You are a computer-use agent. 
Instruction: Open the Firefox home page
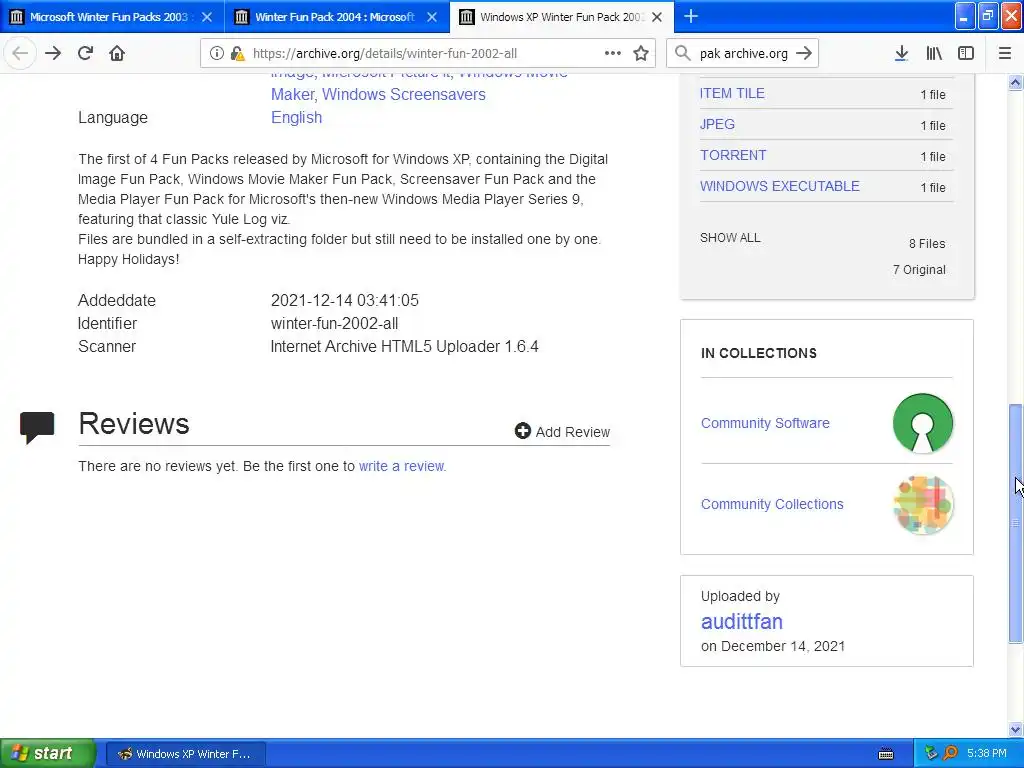pos(117,53)
